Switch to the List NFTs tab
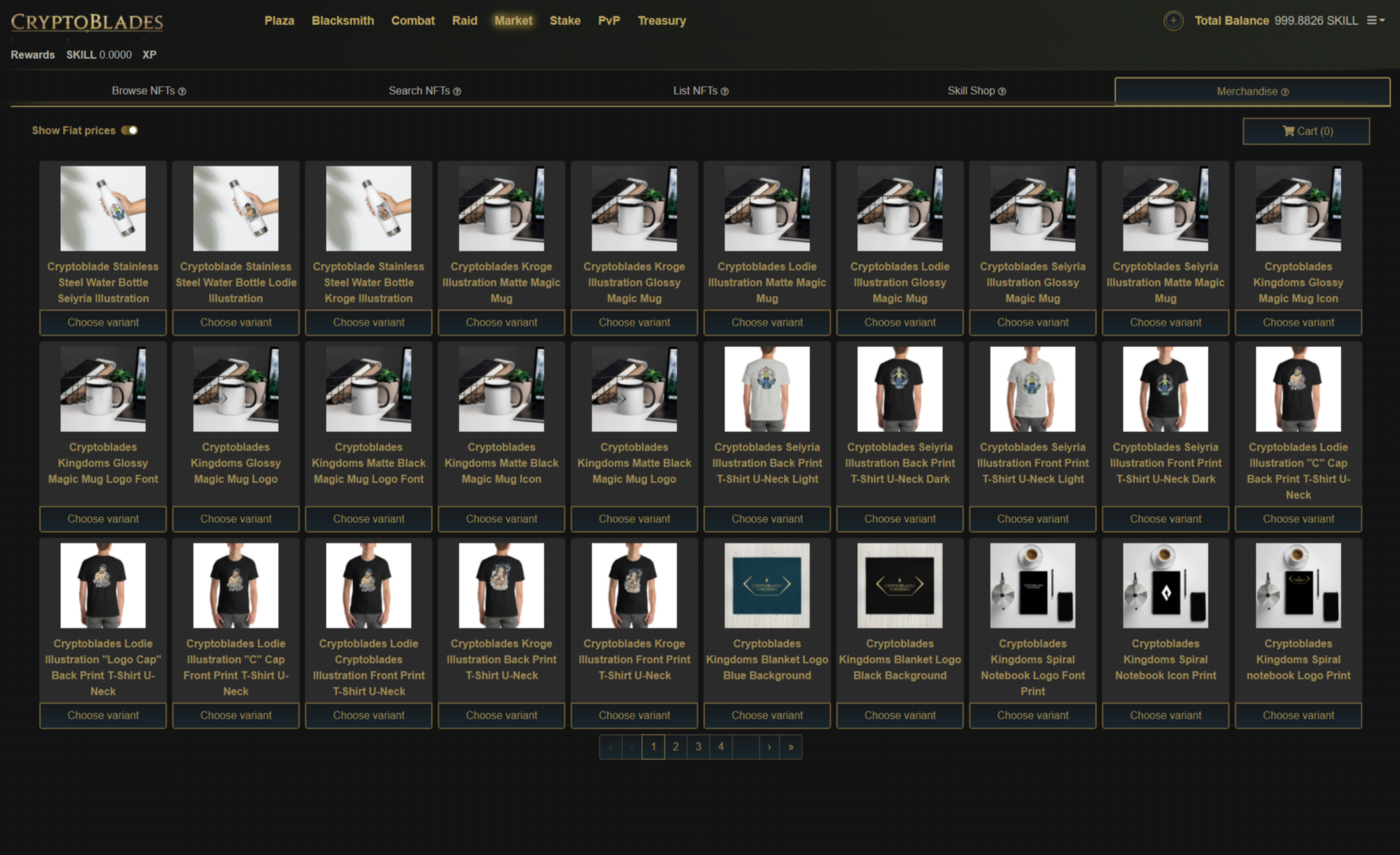 coord(701,91)
